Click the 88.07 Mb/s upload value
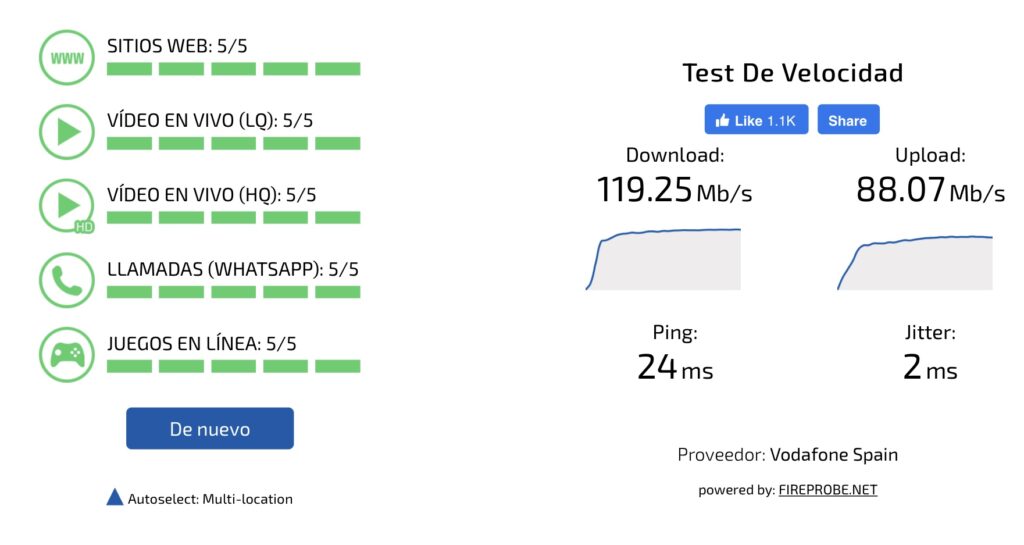Image resolution: width=1024 pixels, height=545 pixels. tap(930, 190)
